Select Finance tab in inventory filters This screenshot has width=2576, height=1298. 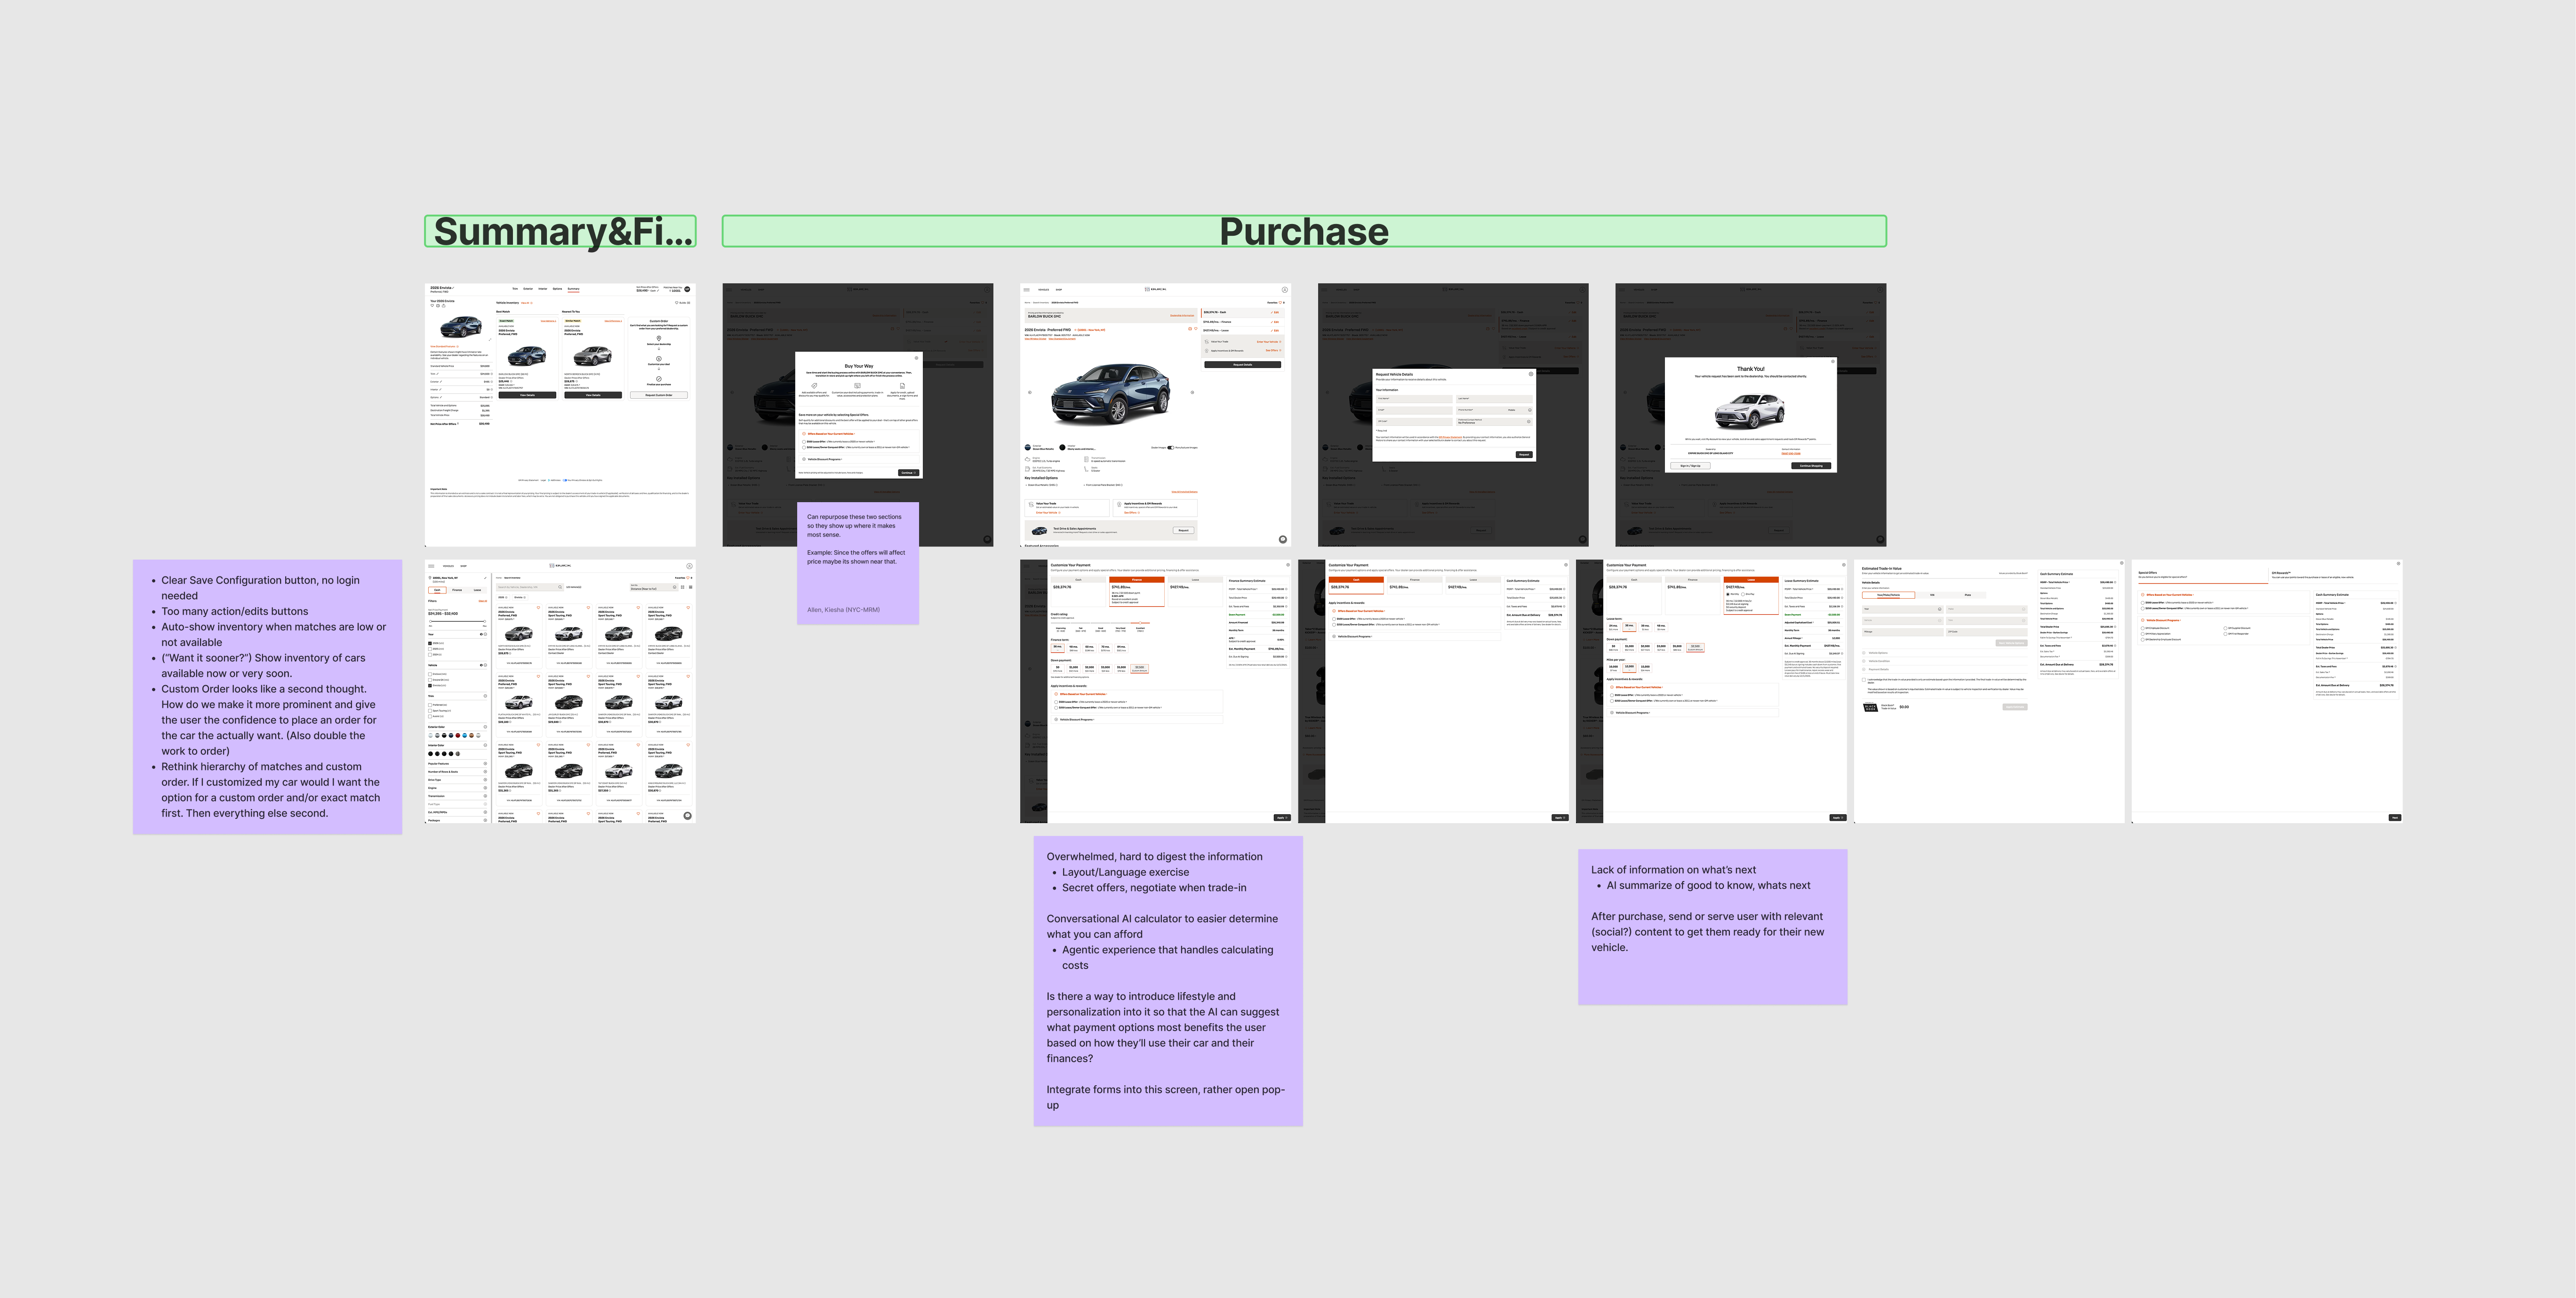[x=457, y=590]
